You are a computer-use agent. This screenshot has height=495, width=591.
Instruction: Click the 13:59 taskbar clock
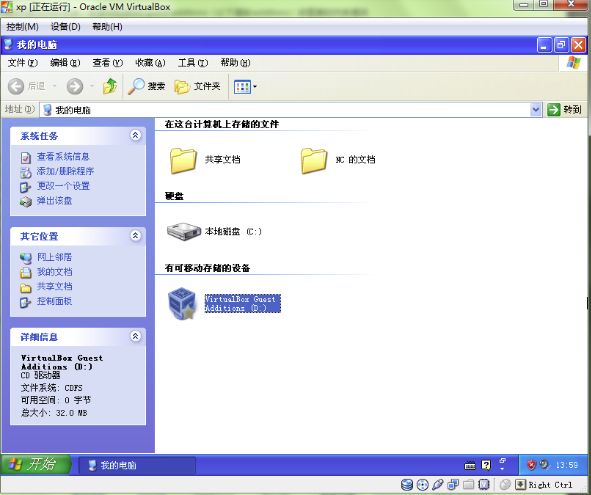coord(567,465)
